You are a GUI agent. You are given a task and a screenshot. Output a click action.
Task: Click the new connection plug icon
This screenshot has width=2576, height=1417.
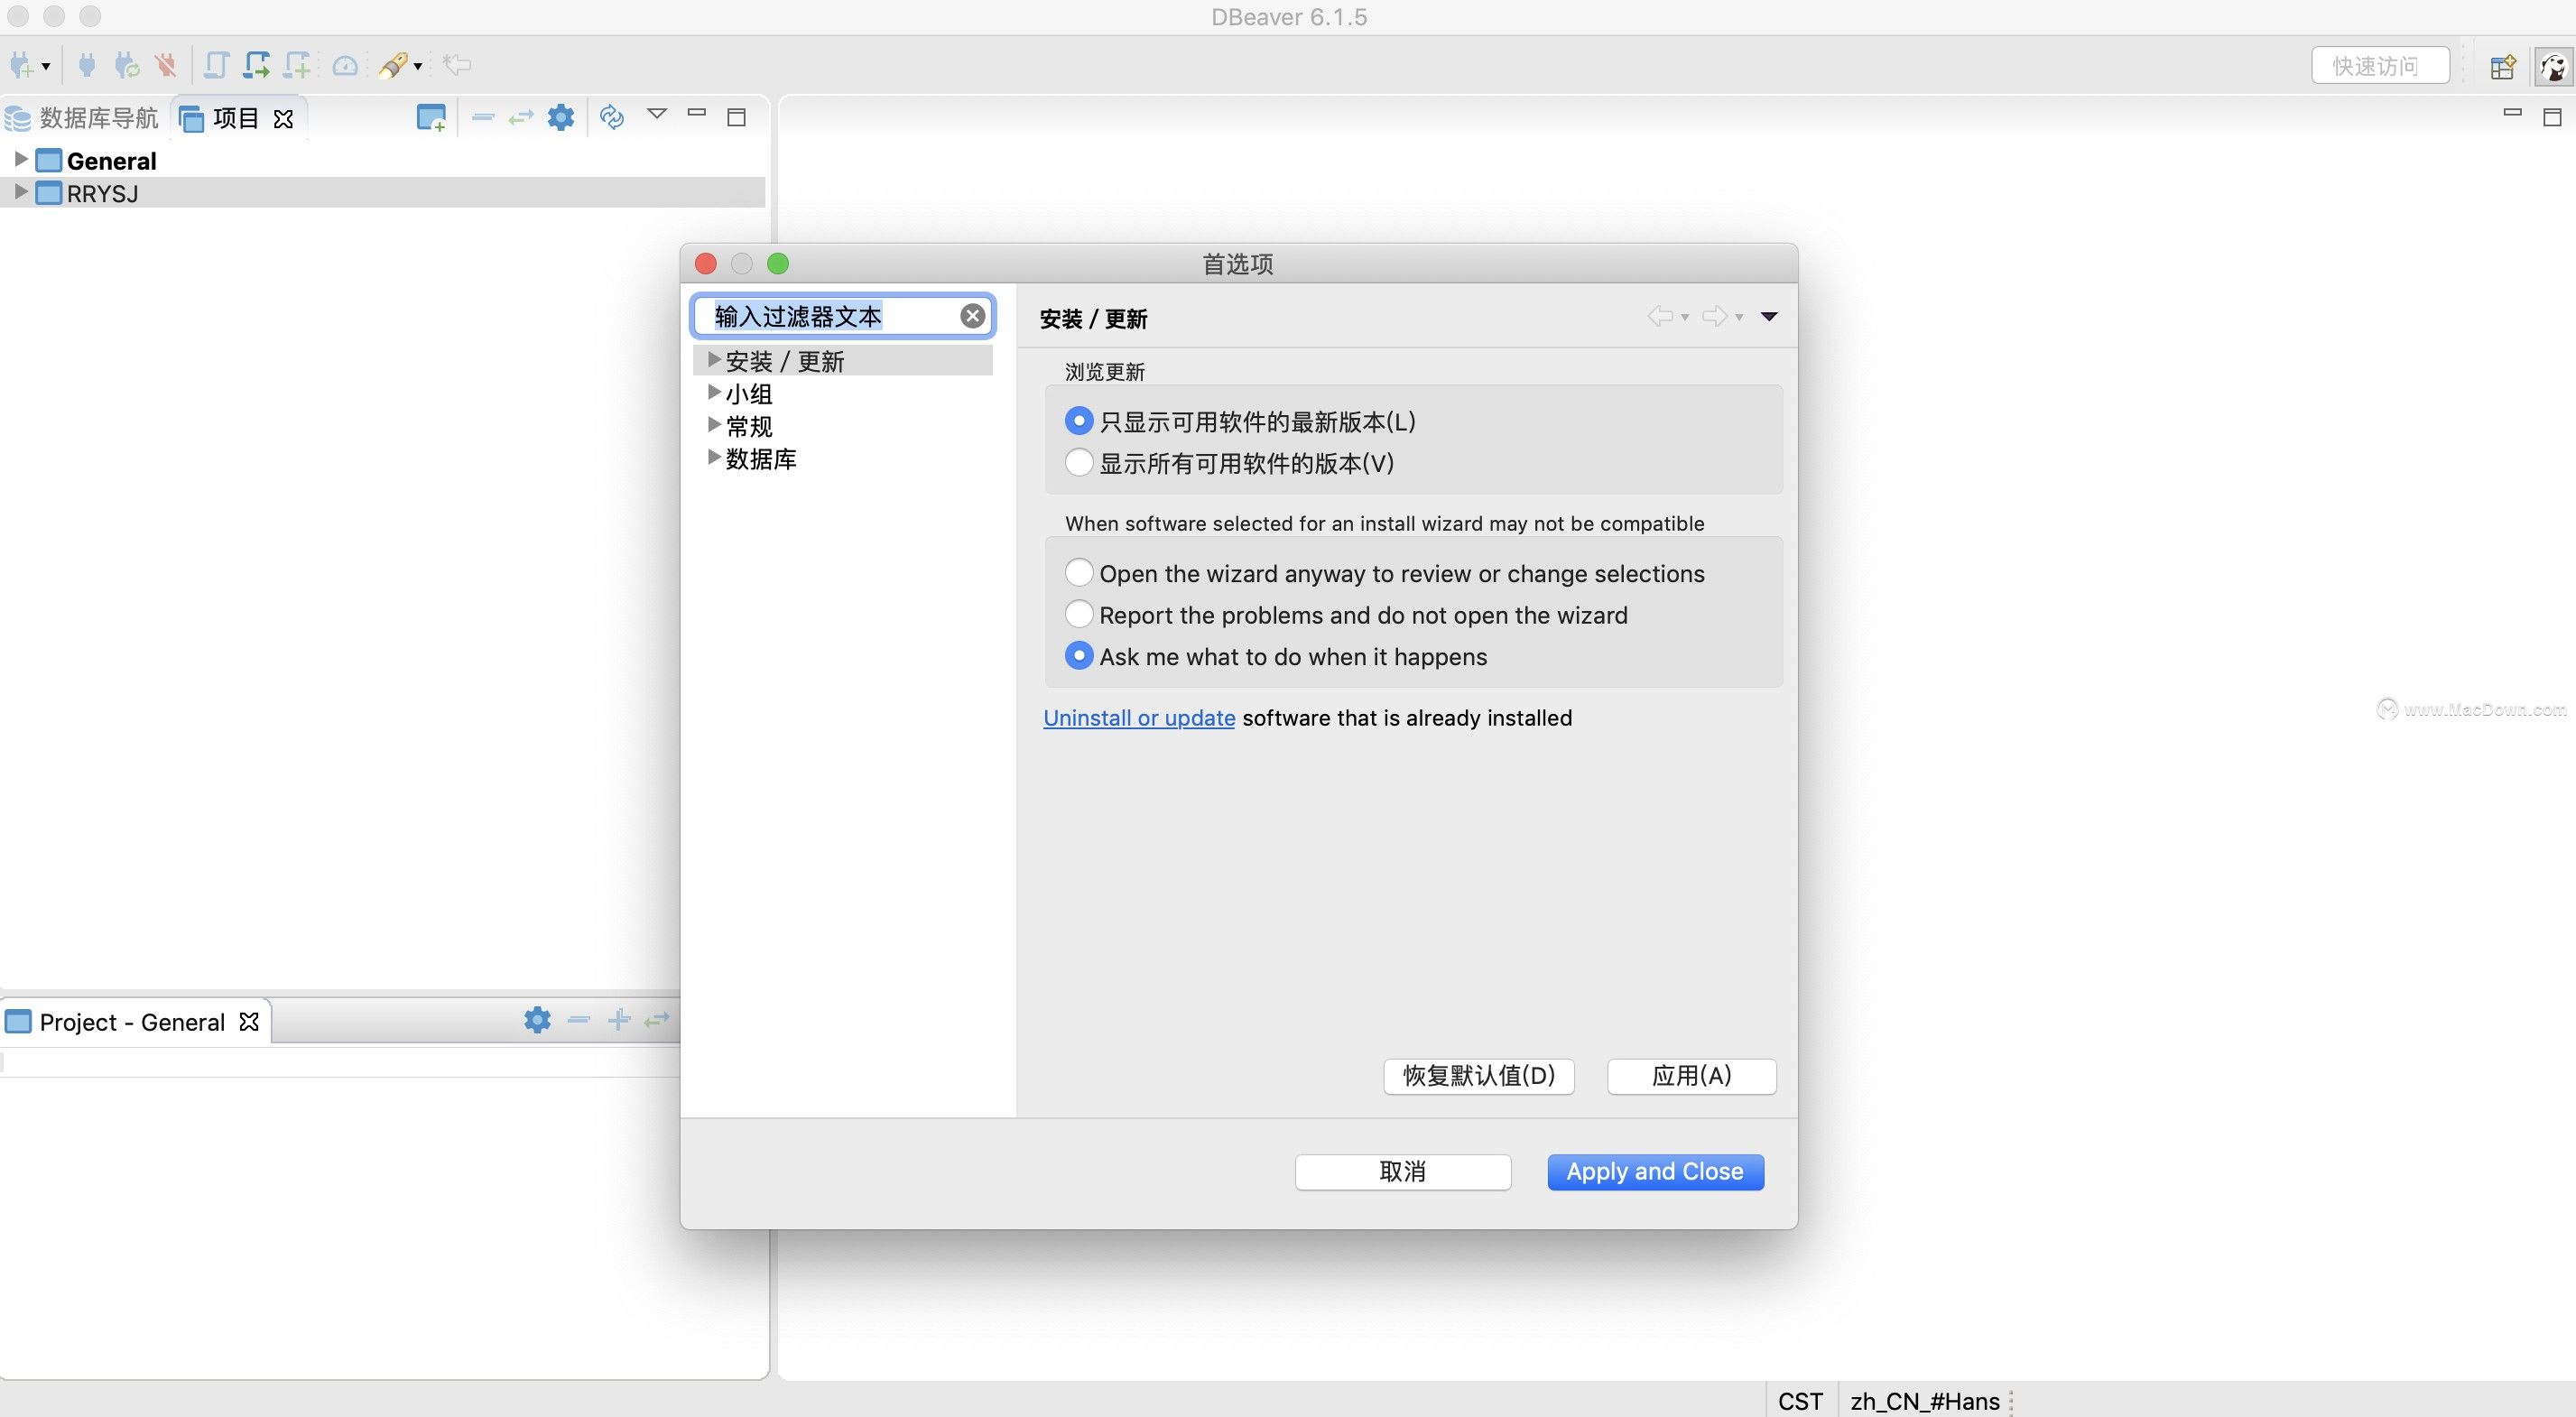(22, 66)
